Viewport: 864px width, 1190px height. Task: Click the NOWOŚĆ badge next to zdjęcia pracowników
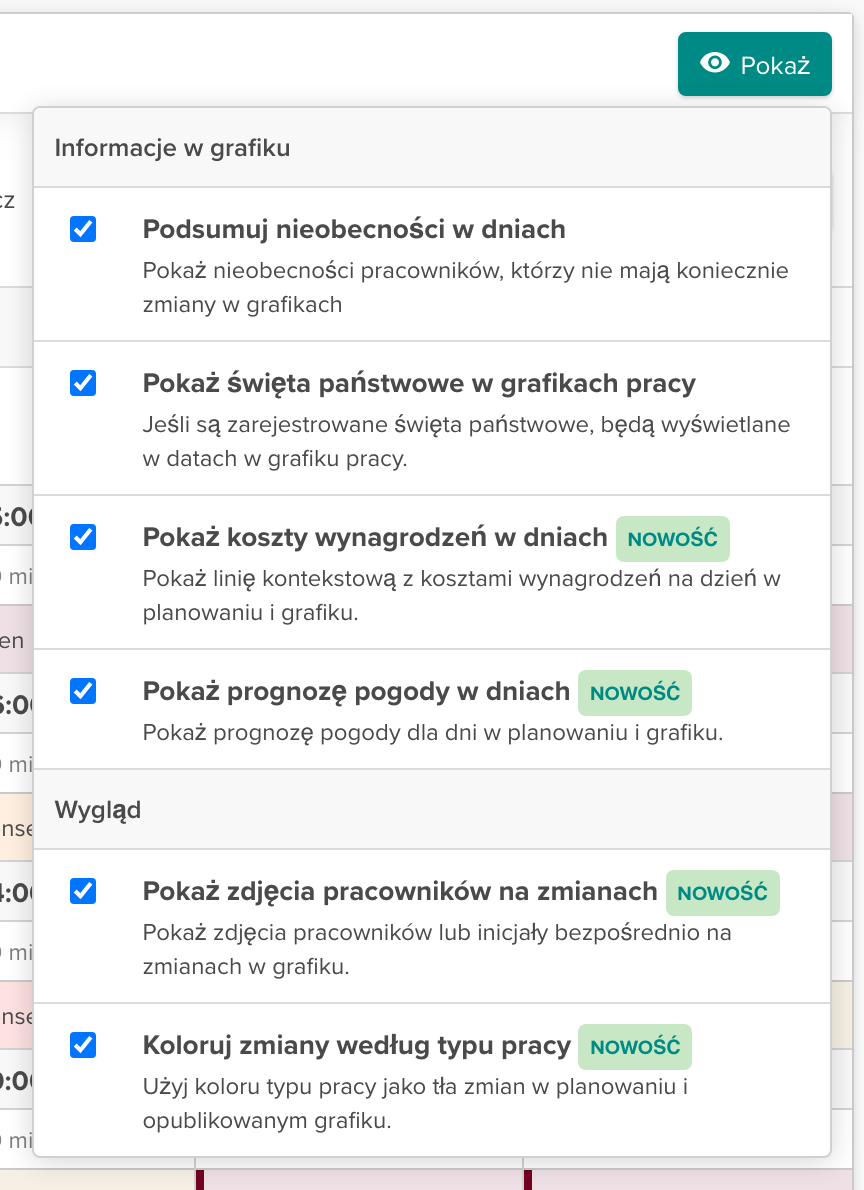pos(723,892)
